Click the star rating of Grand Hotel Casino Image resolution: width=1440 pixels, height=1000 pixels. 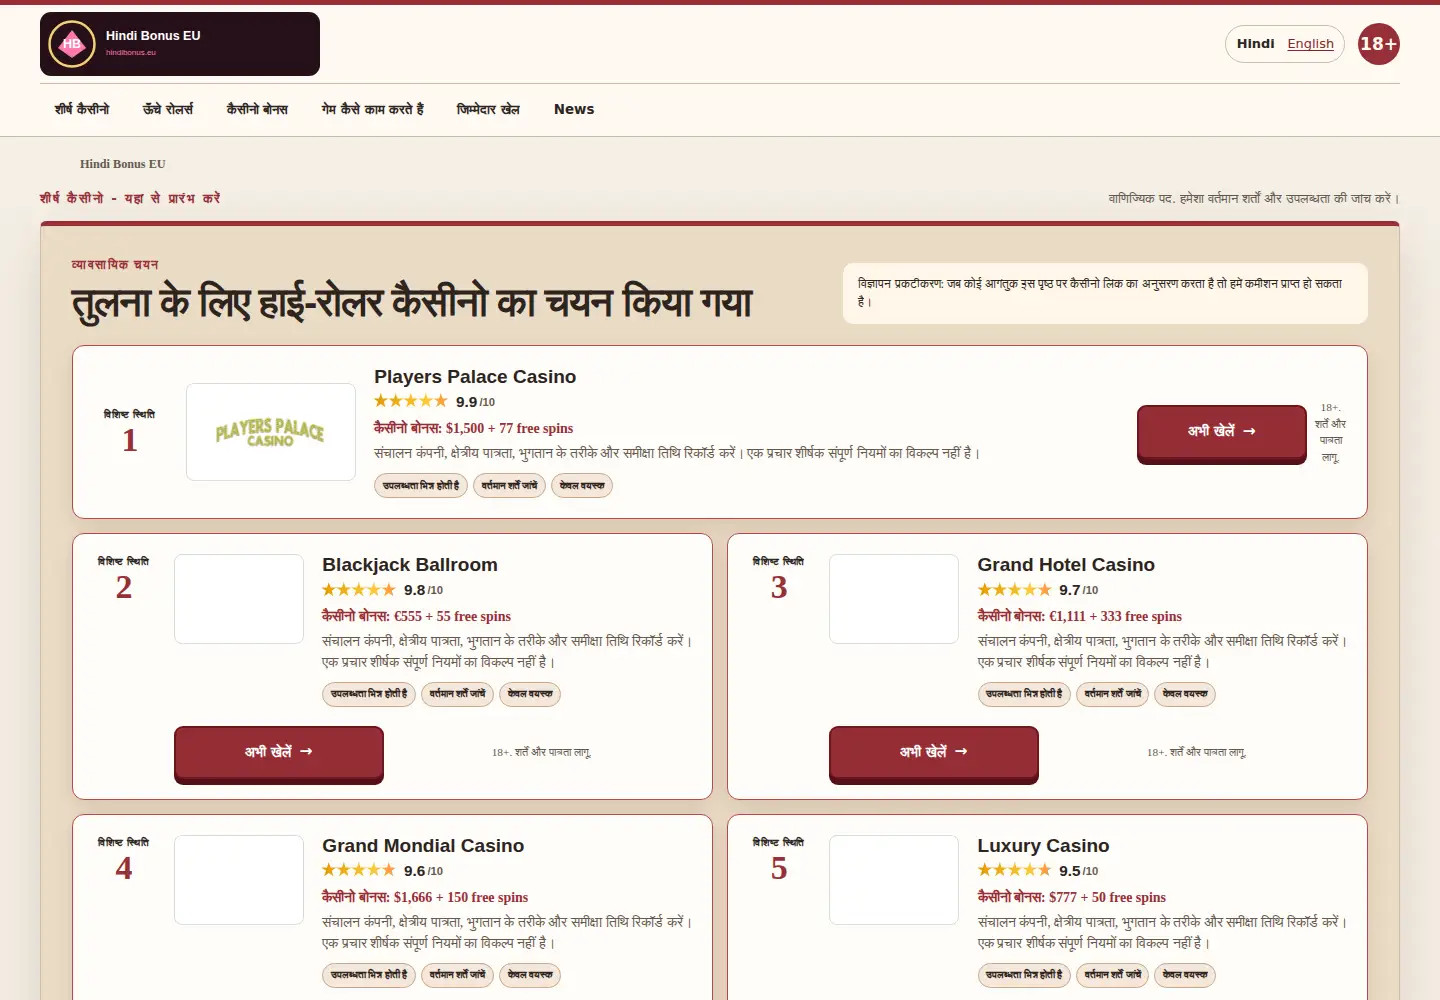[x=1014, y=589]
